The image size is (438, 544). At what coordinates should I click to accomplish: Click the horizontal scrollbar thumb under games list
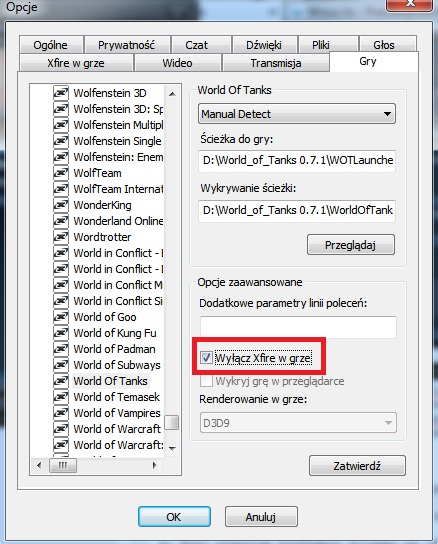click(x=63, y=465)
